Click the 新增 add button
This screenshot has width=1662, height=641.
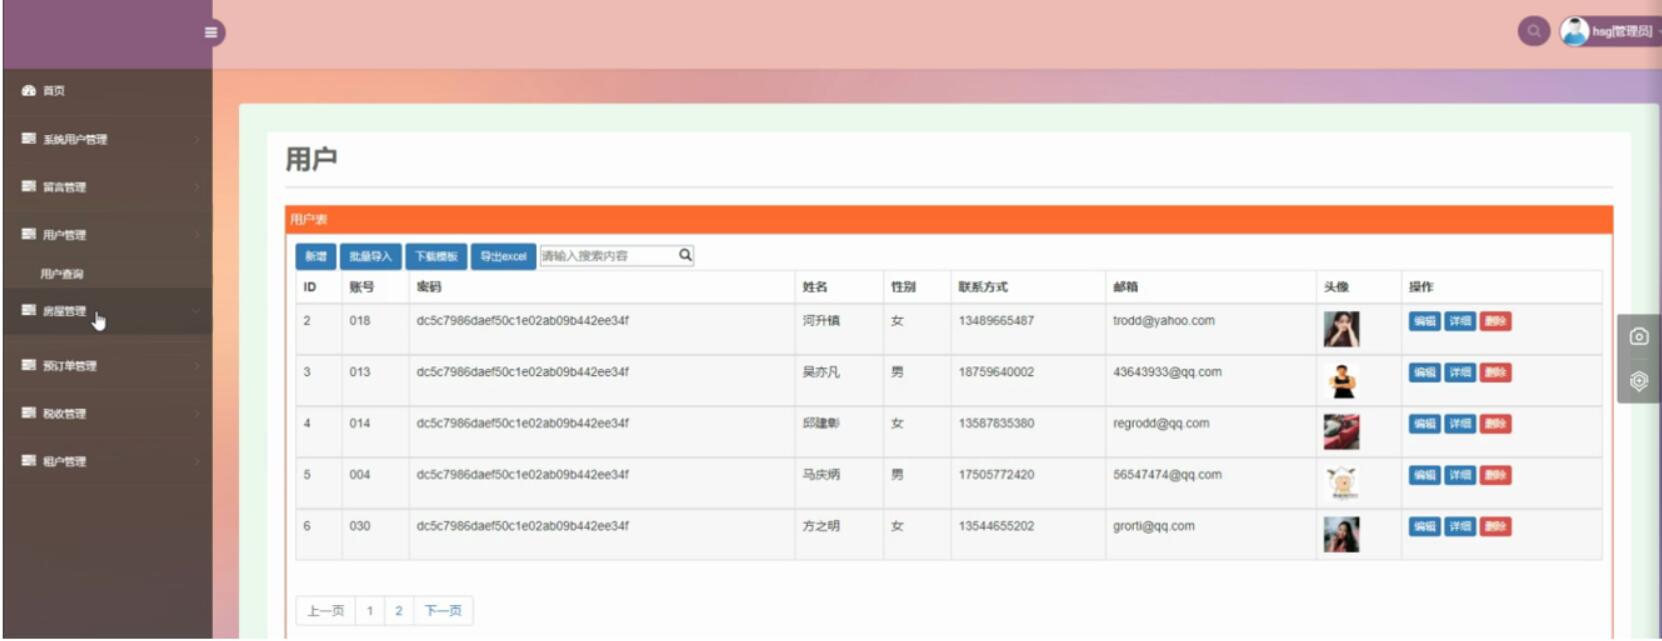click(316, 256)
